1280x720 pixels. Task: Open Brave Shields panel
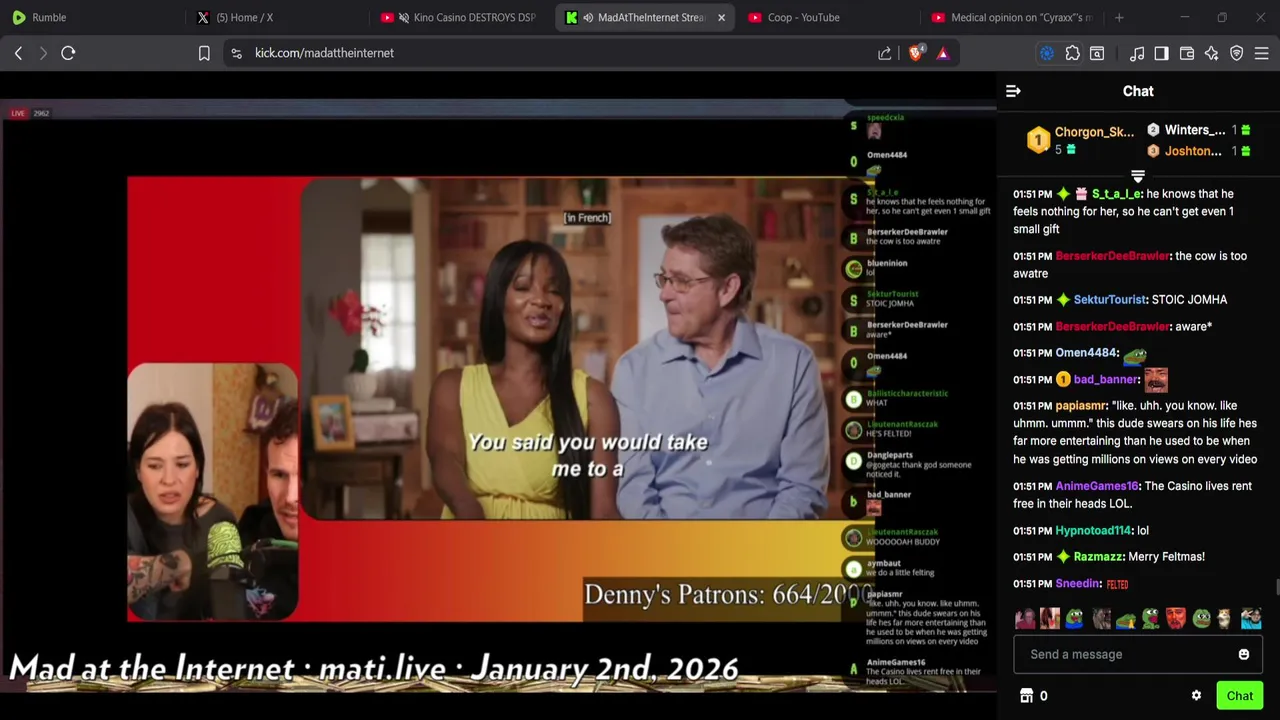[x=916, y=53]
